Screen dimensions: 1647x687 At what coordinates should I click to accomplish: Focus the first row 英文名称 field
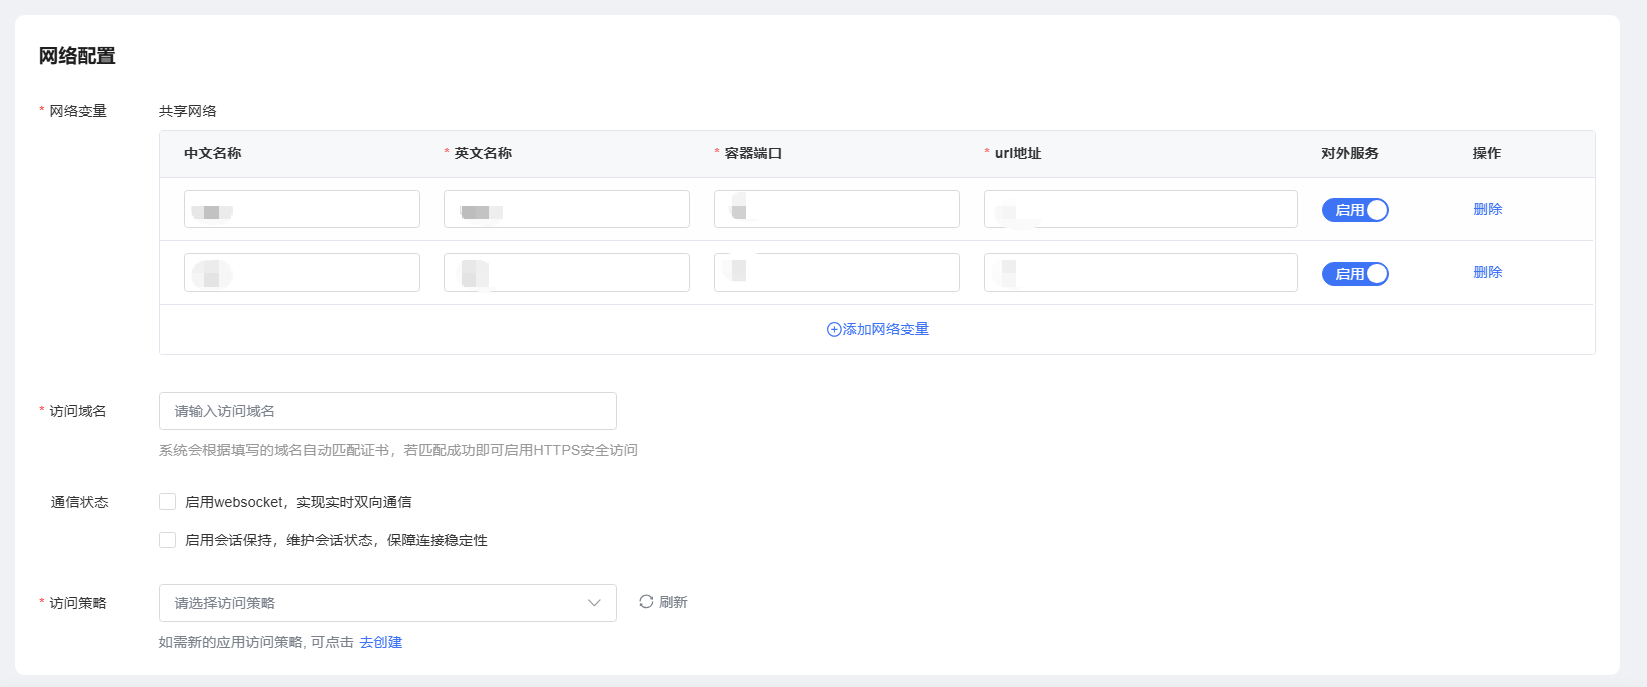(566, 209)
